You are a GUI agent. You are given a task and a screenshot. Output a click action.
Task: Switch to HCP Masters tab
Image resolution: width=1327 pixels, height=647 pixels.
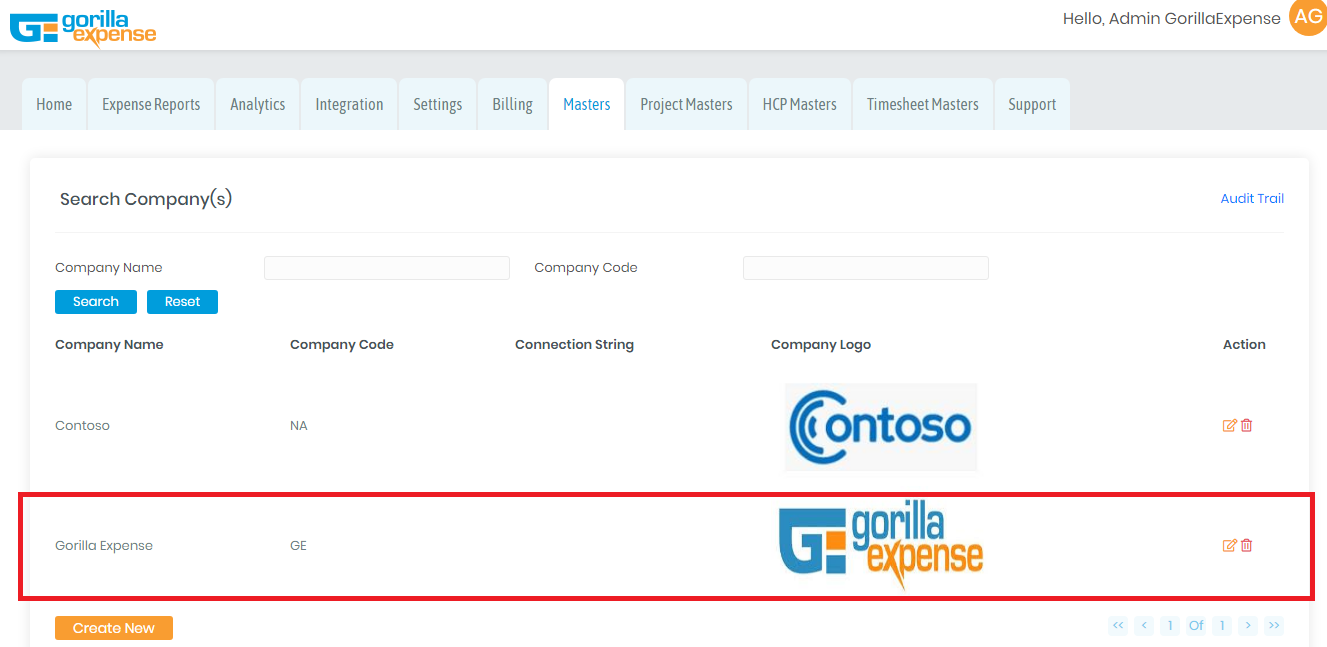pos(800,104)
